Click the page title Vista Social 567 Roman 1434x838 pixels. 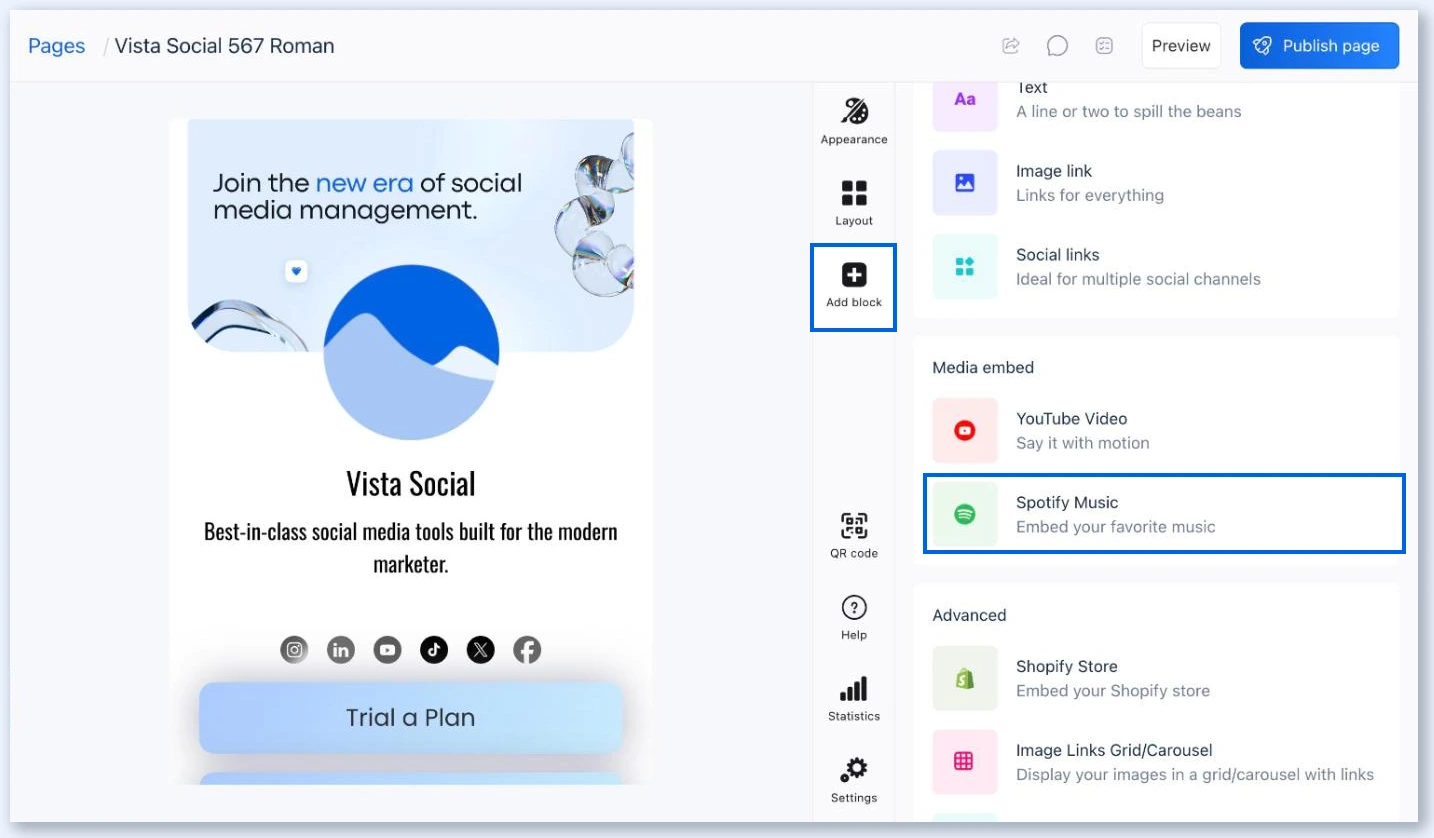coord(224,46)
